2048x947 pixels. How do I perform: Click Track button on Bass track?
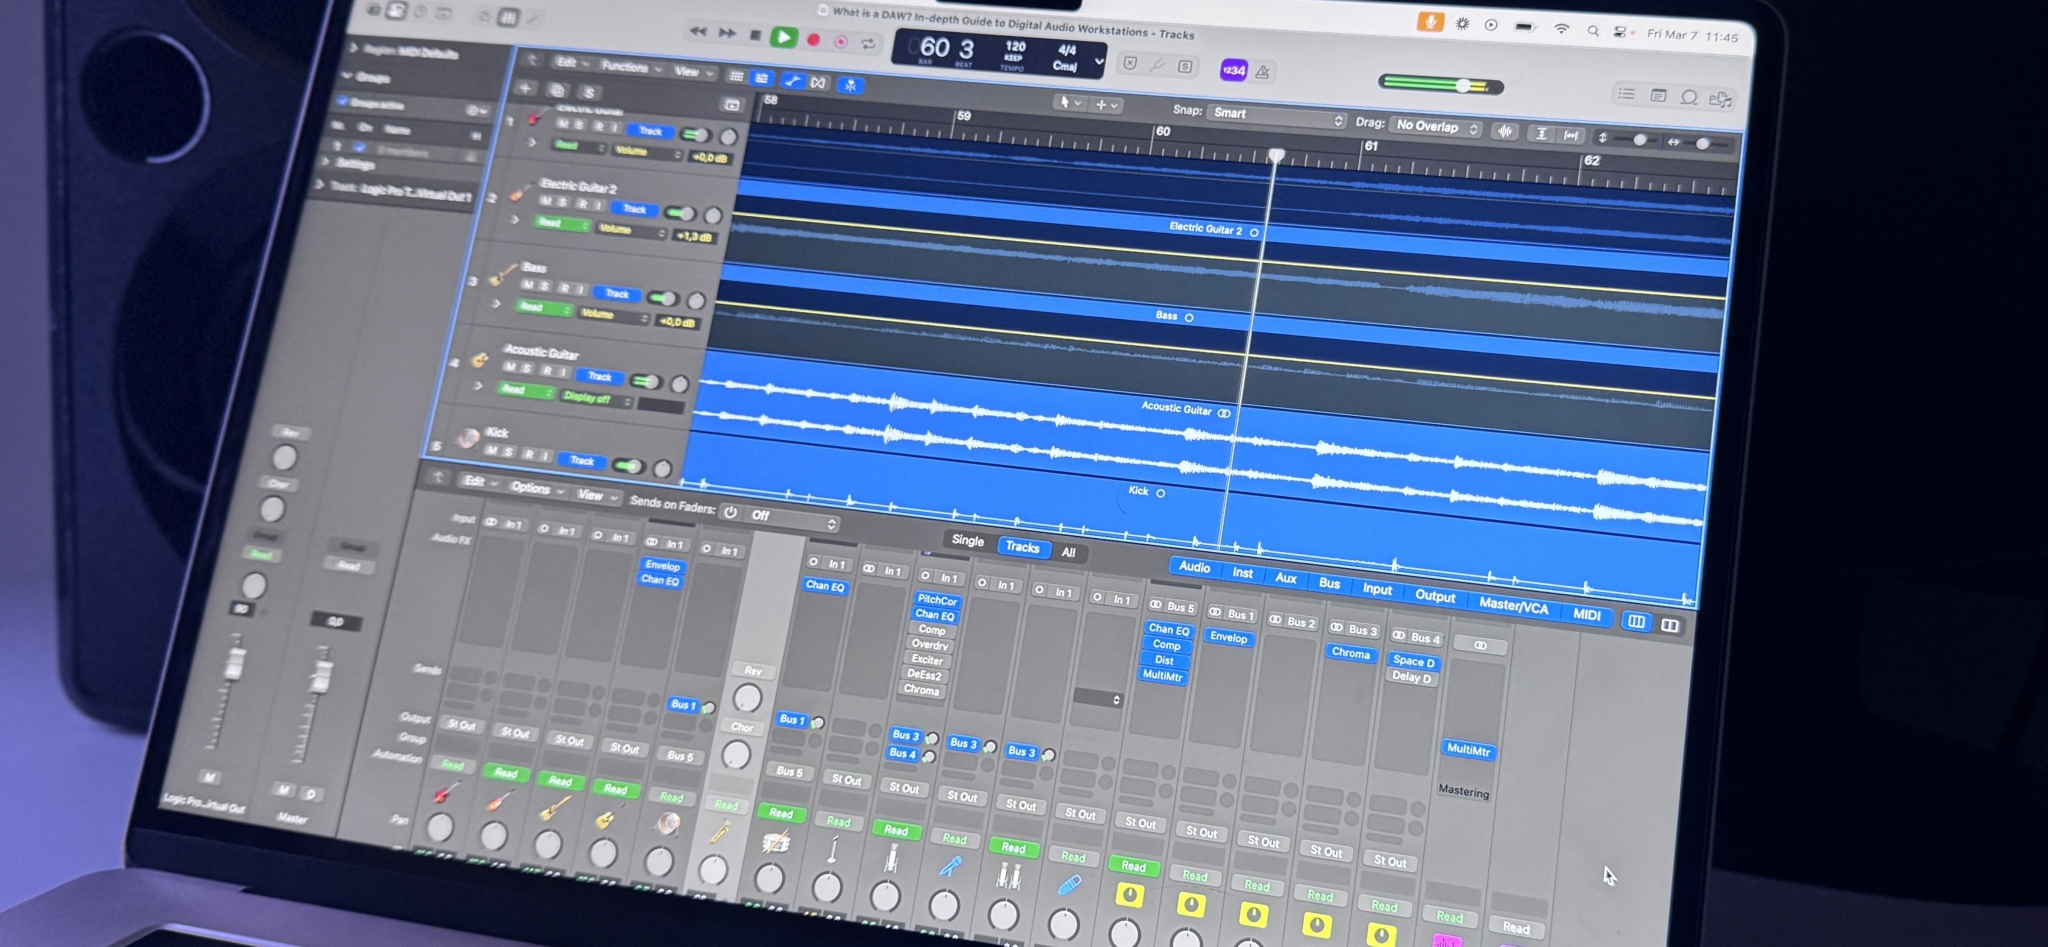pos(617,293)
